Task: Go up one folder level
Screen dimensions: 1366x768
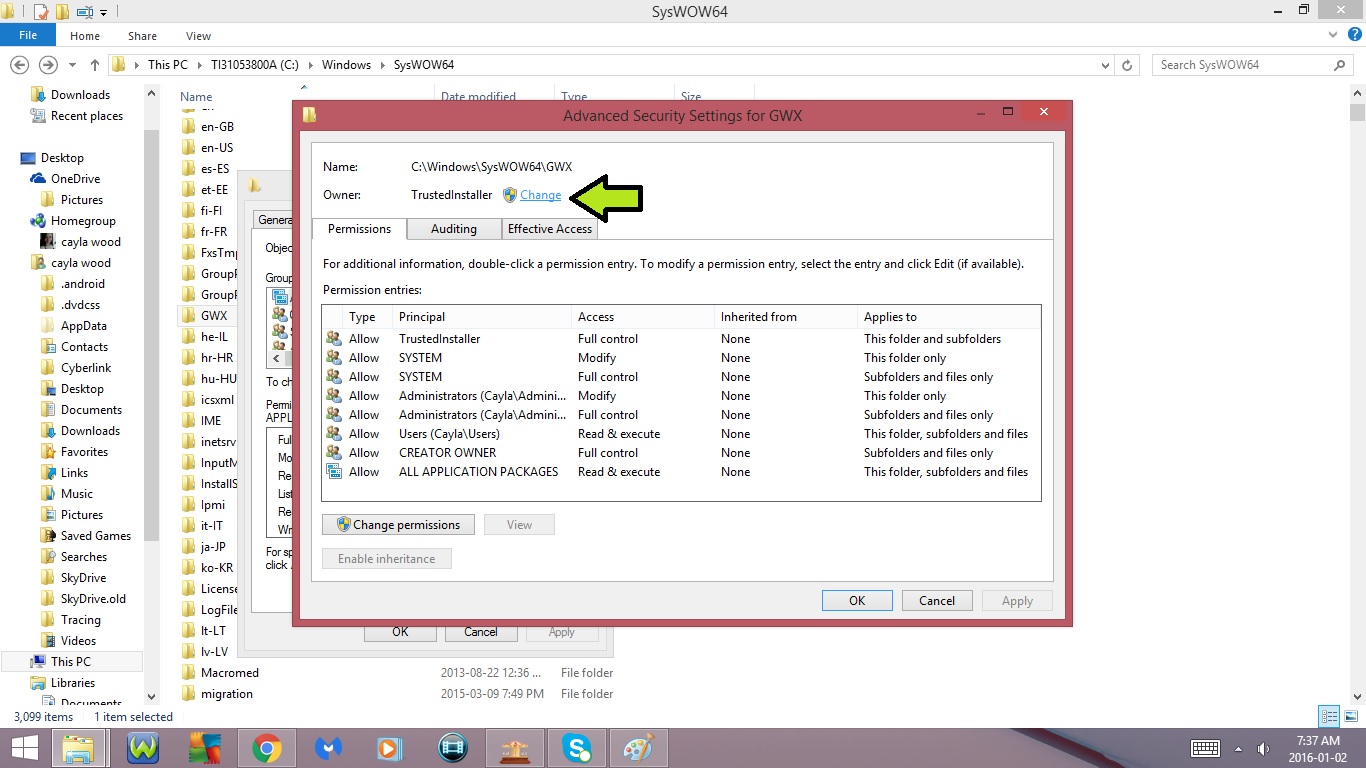Action: pyautogui.click(x=95, y=65)
